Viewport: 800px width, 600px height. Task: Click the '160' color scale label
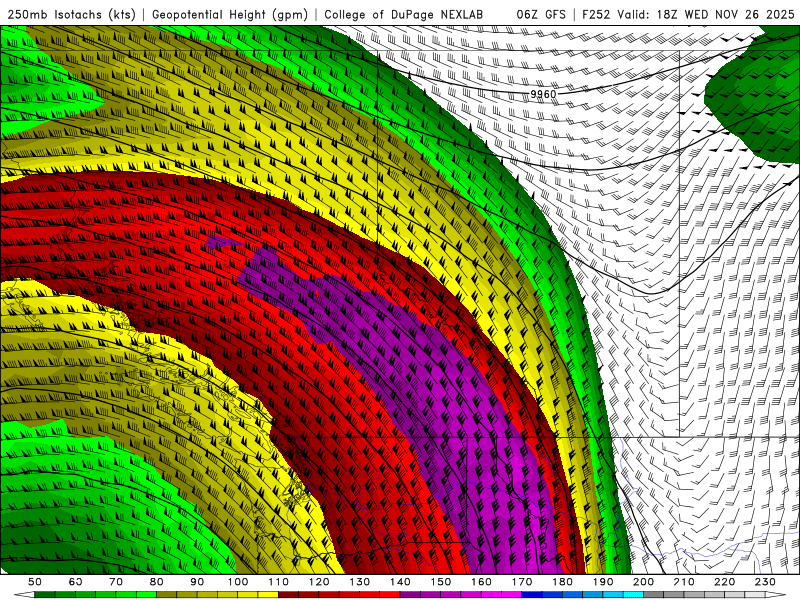pos(481,582)
